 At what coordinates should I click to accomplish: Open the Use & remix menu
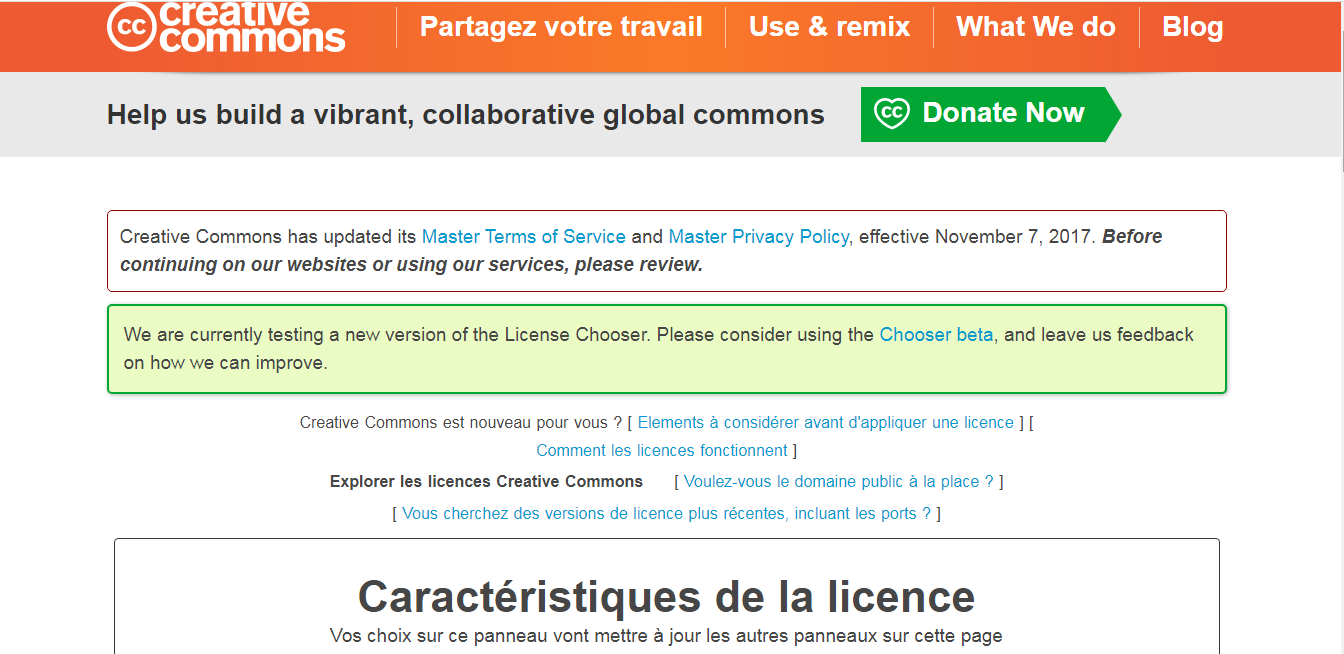(x=829, y=27)
